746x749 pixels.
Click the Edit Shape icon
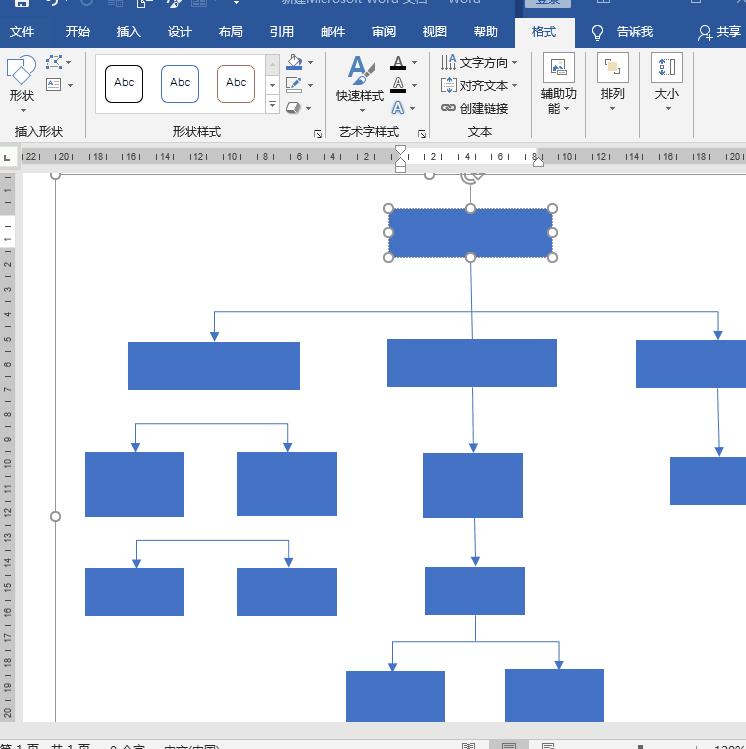pos(54,62)
